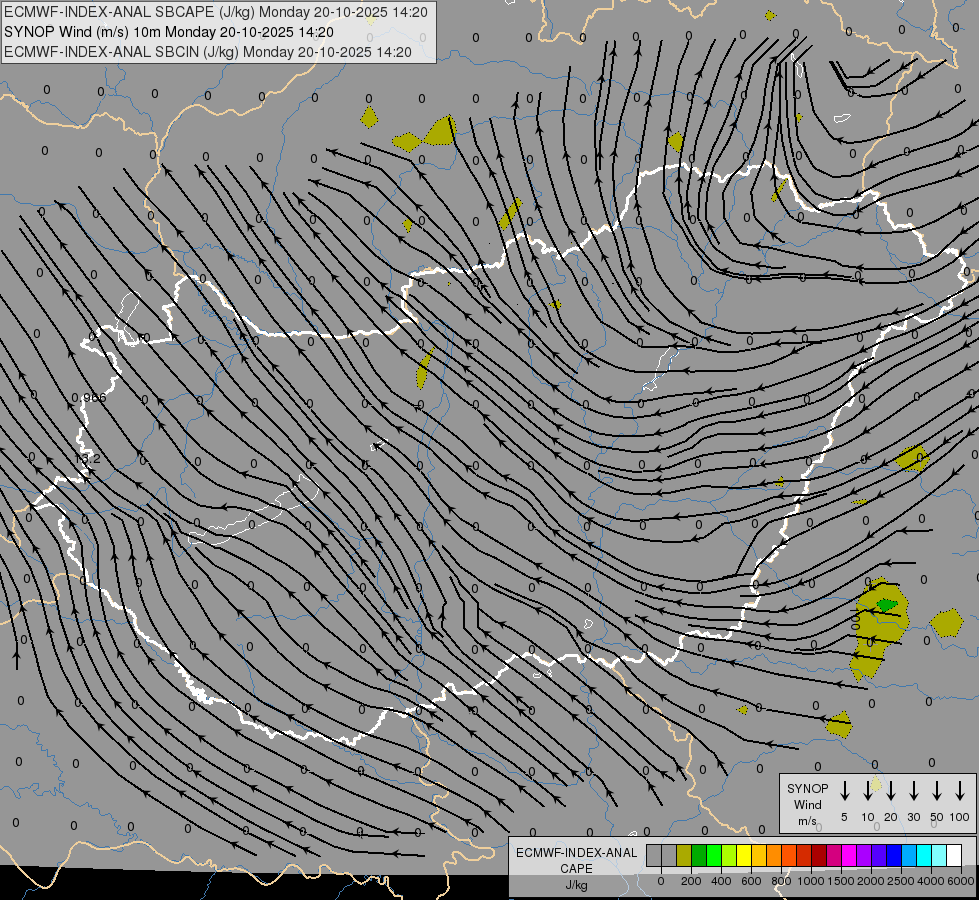Click the 200 label in CAPE legend
The height and width of the screenshot is (900, 979).
coord(691,881)
